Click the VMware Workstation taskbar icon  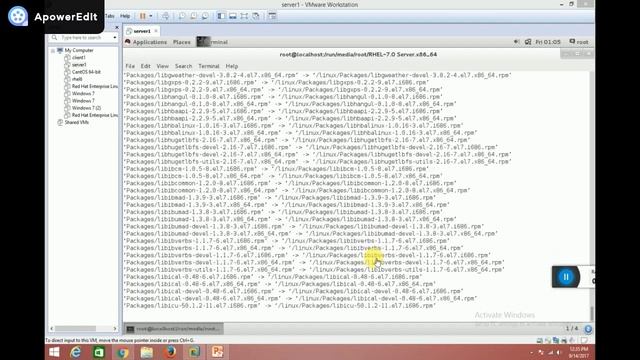194,352
